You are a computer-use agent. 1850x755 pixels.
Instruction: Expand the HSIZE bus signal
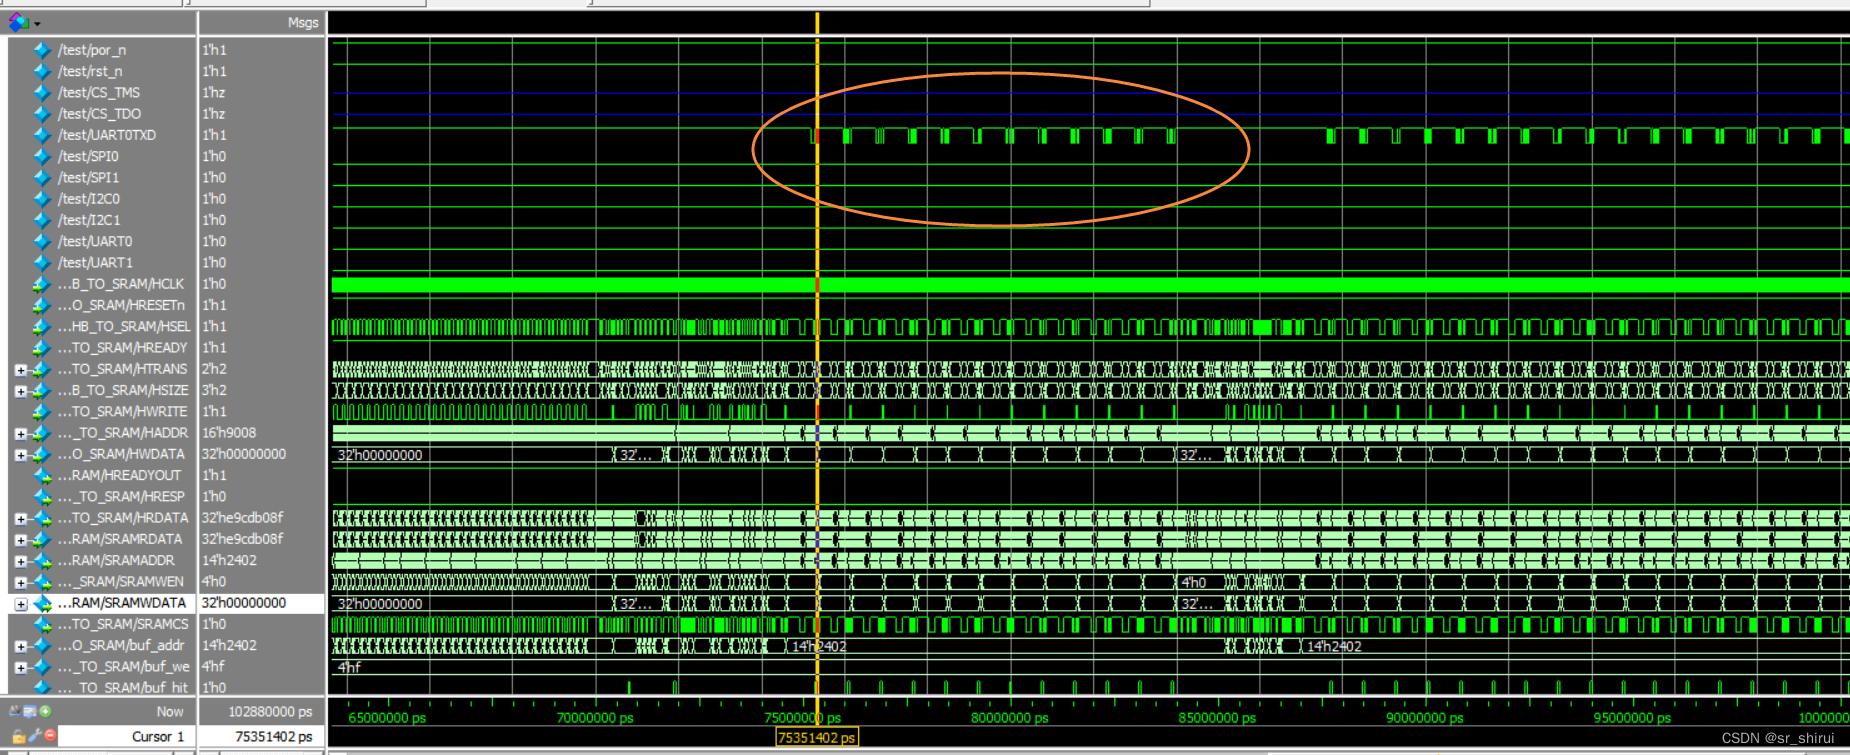click(20, 390)
